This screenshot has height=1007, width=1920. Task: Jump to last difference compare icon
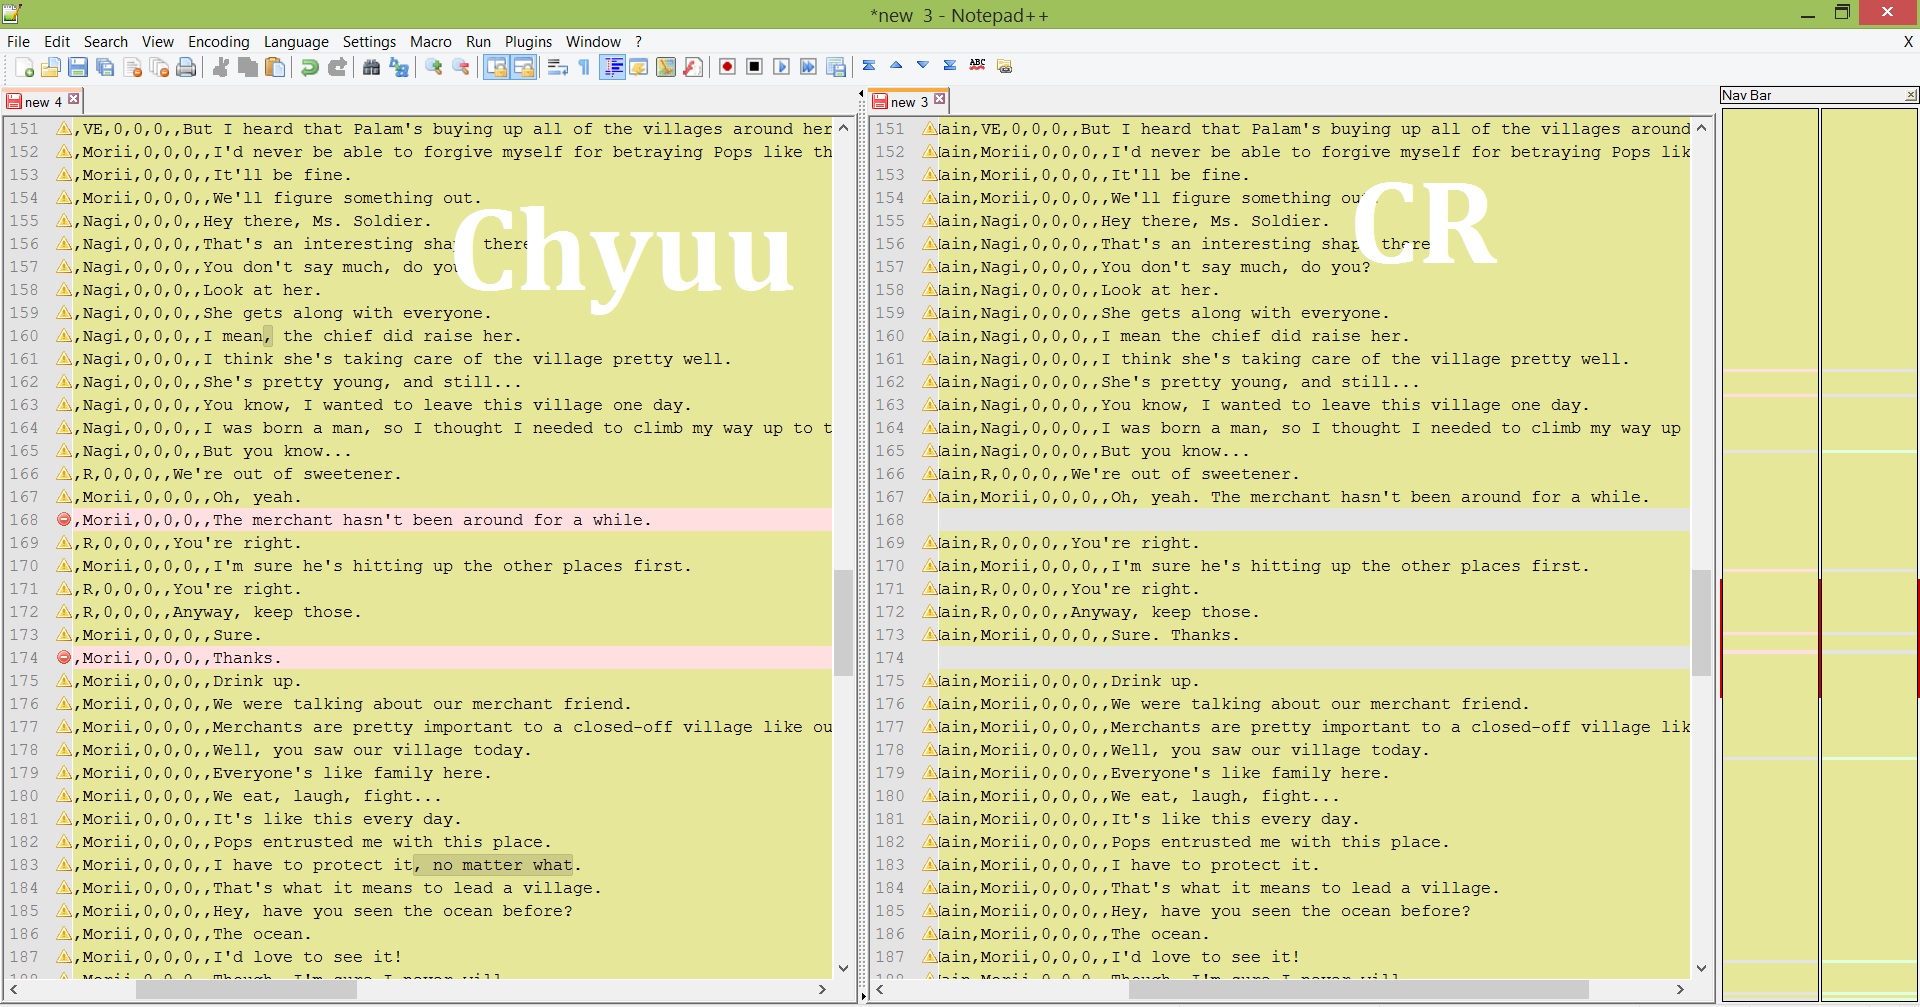coord(950,66)
